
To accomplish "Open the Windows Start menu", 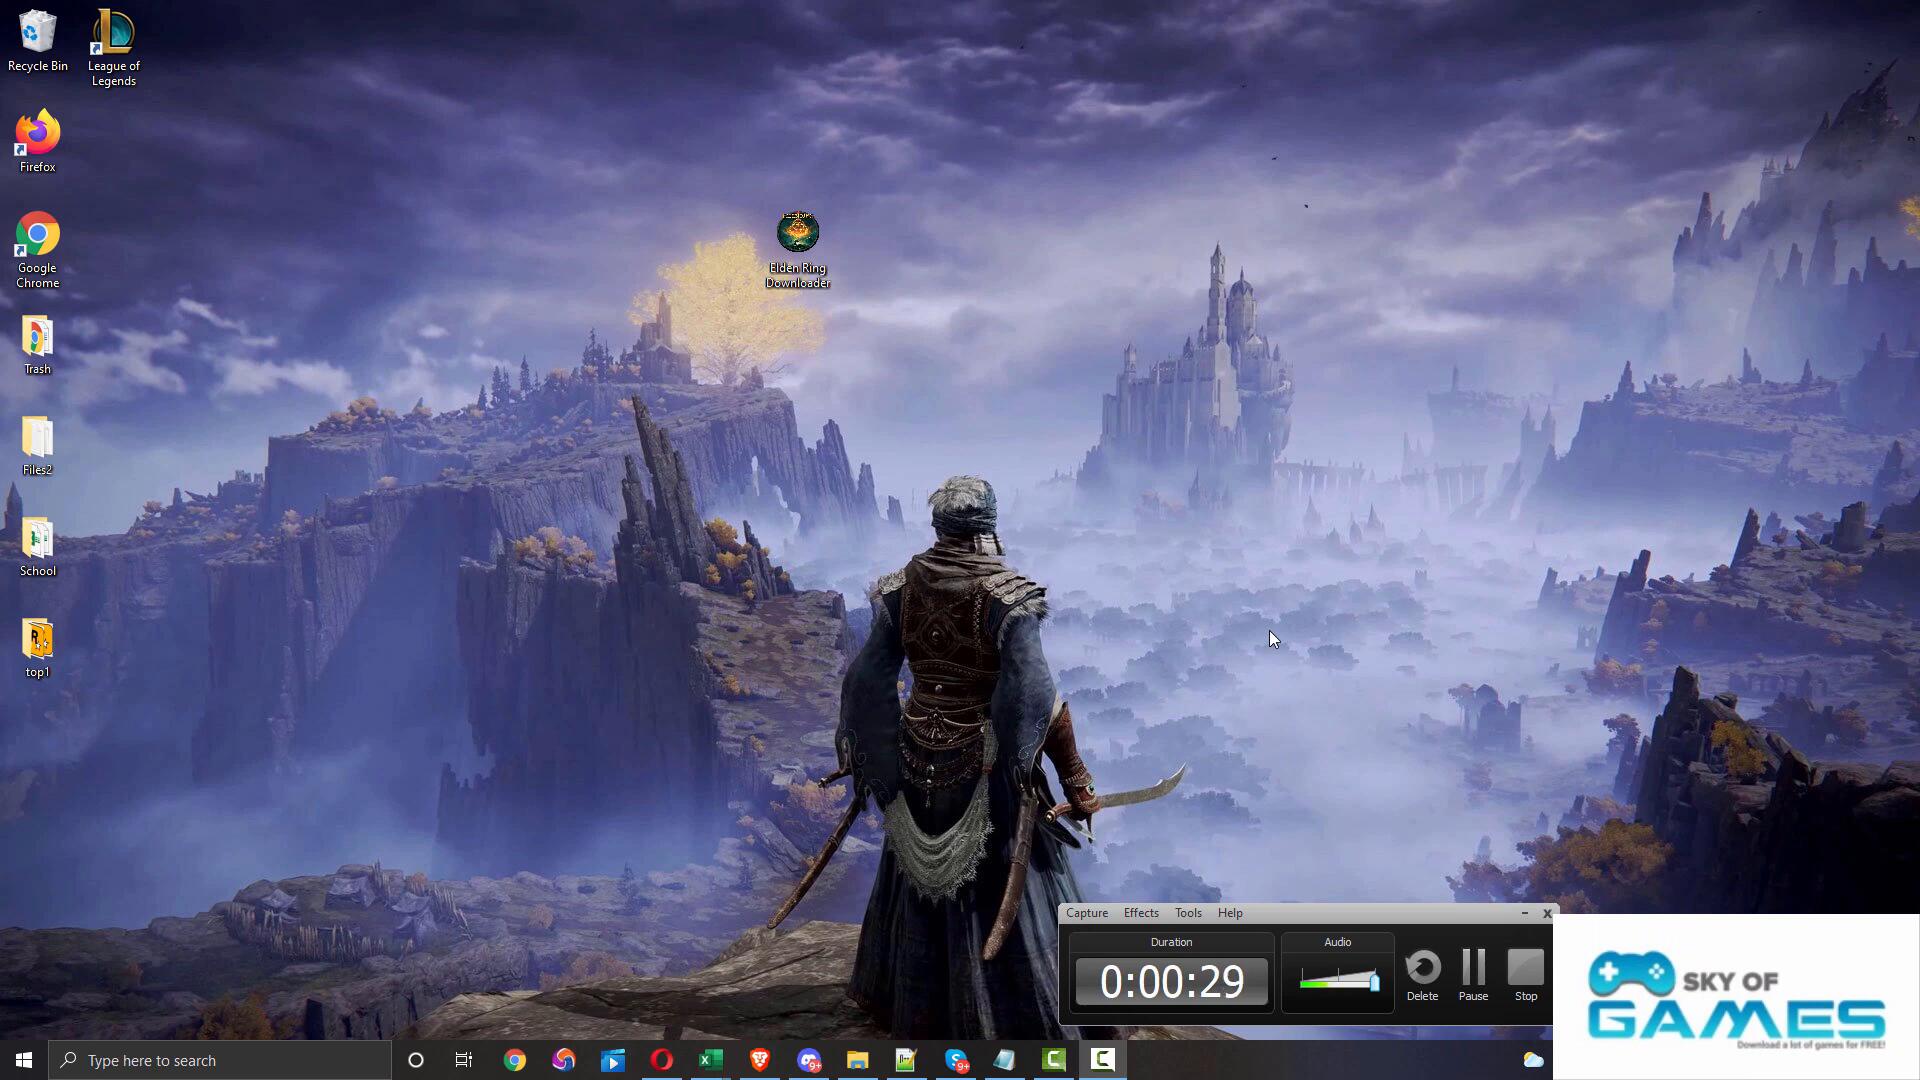I will click(x=24, y=1060).
